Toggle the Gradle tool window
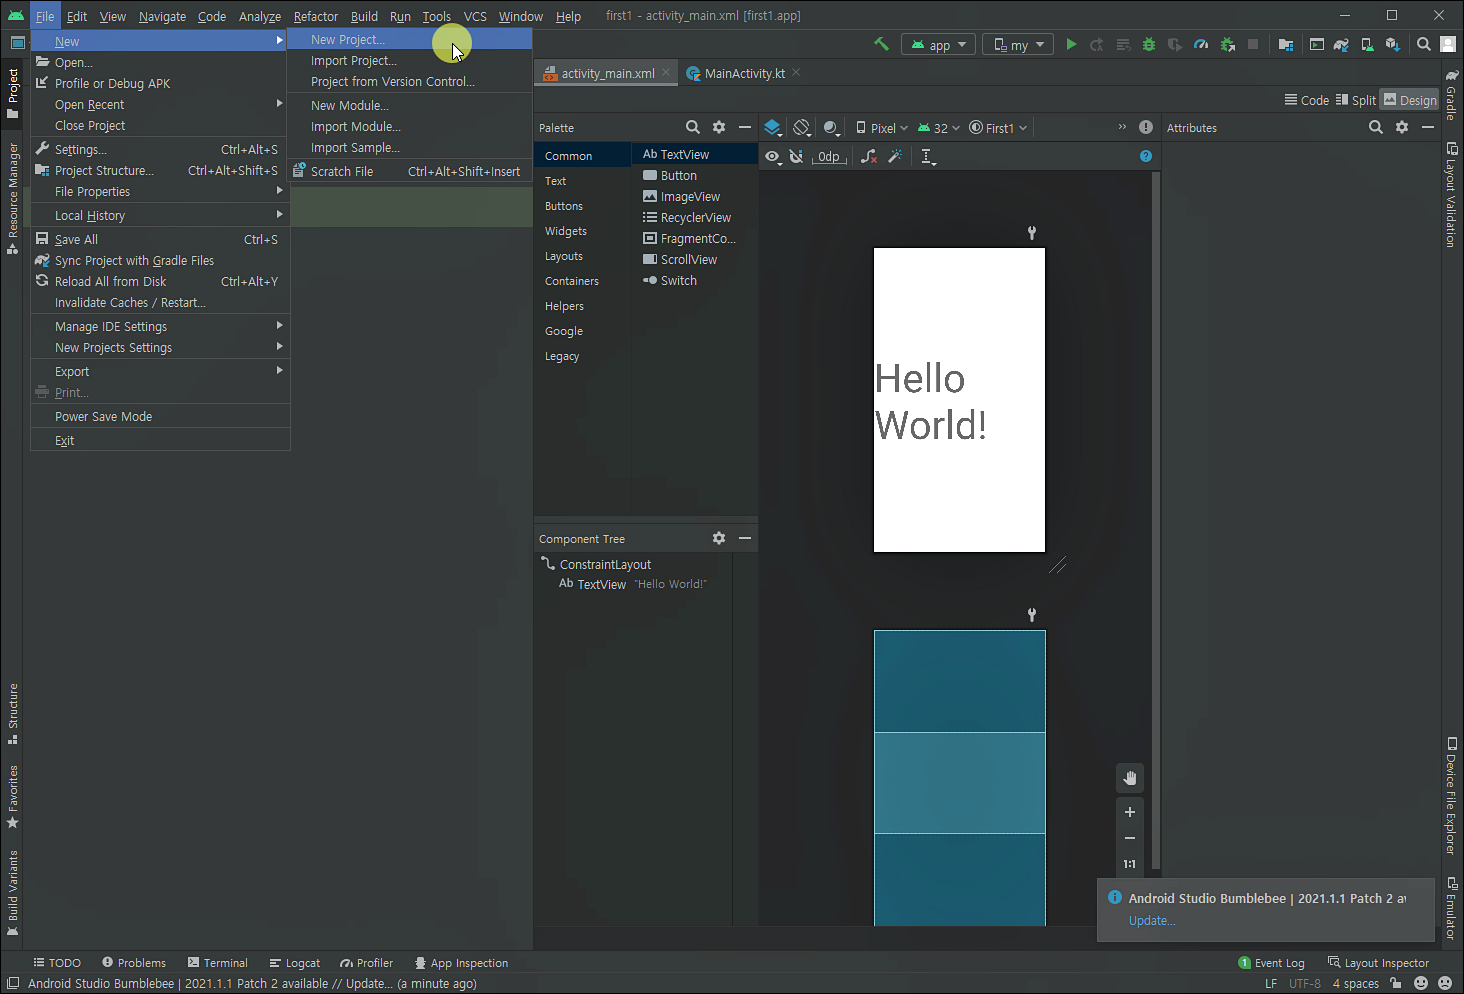The image size is (1464, 994). coord(1451,94)
